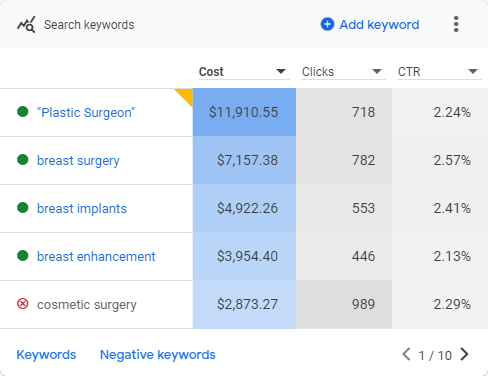Open the three-dot more options menu
The image size is (488, 376).
[x=456, y=24]
